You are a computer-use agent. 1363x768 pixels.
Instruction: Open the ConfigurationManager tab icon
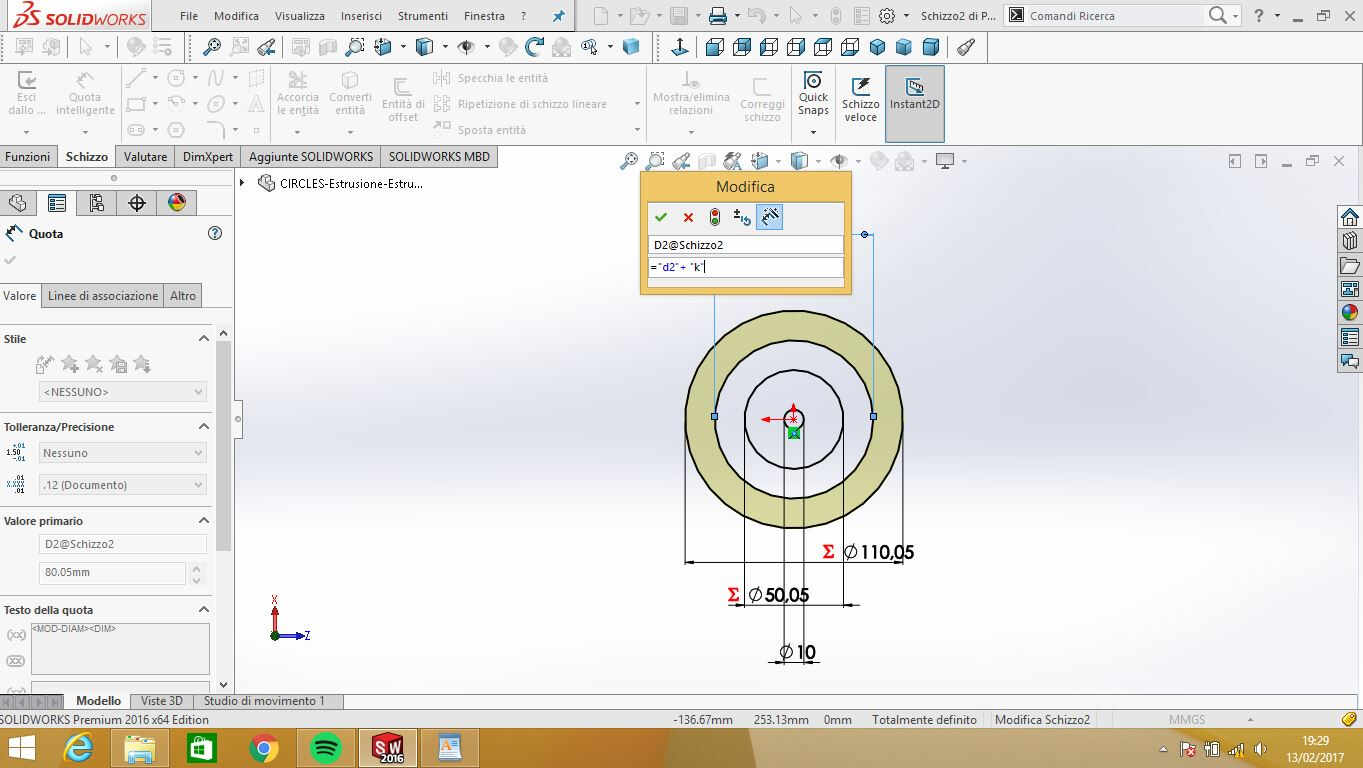click(x=97, y=203)
